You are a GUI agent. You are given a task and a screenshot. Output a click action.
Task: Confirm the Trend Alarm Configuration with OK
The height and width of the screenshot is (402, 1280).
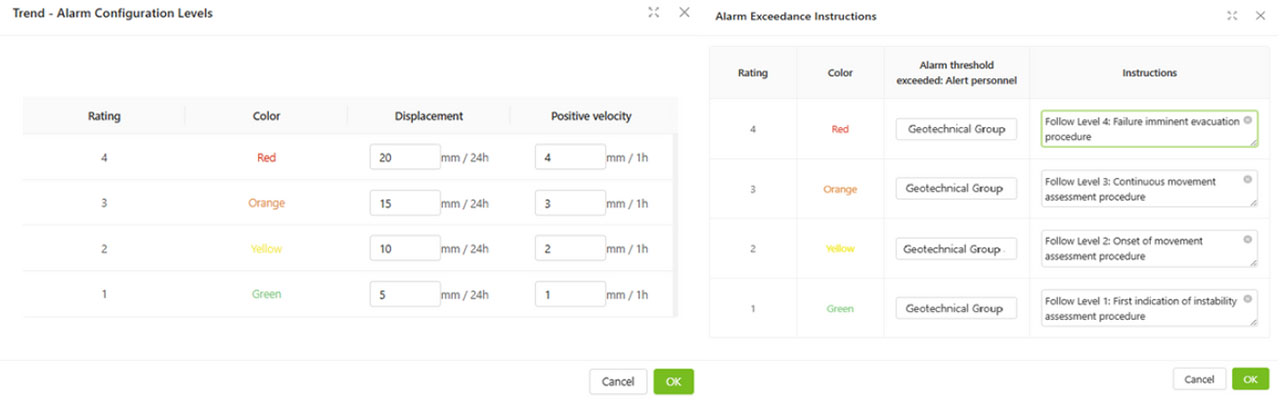[674, 381]
